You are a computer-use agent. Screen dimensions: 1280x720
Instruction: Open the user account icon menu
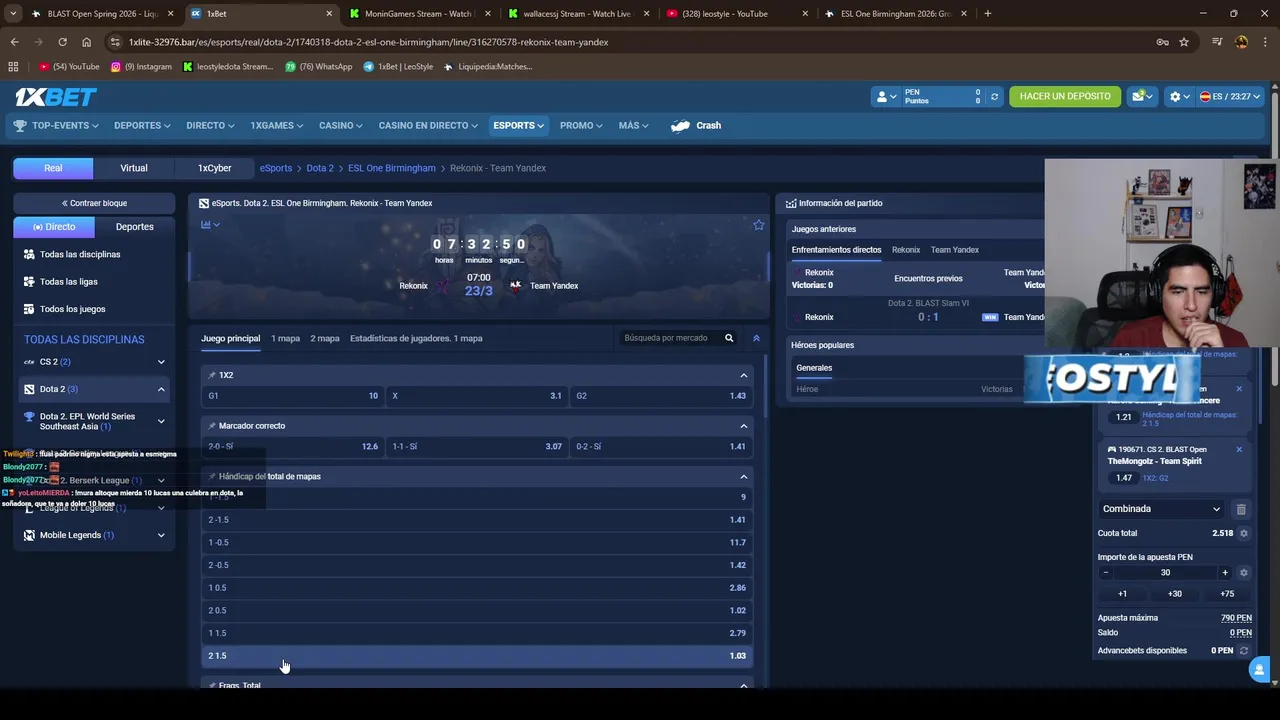tap(885, 97)
